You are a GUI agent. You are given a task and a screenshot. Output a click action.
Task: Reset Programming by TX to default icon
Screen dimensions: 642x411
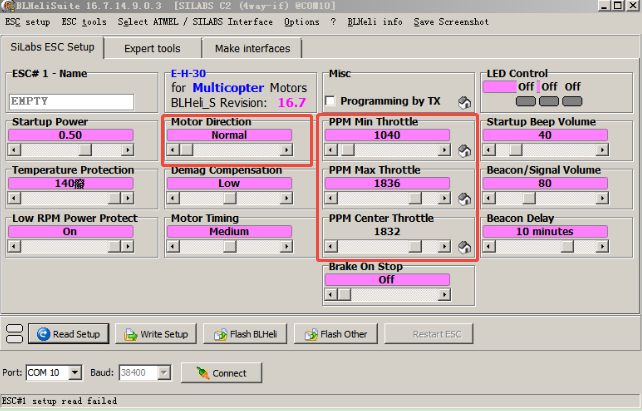[464, 102]
